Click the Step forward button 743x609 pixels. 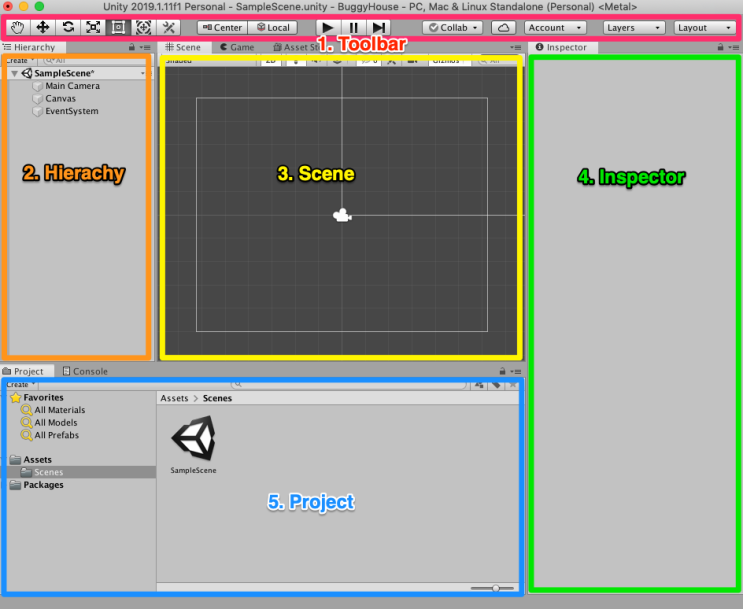click(379, 28)
